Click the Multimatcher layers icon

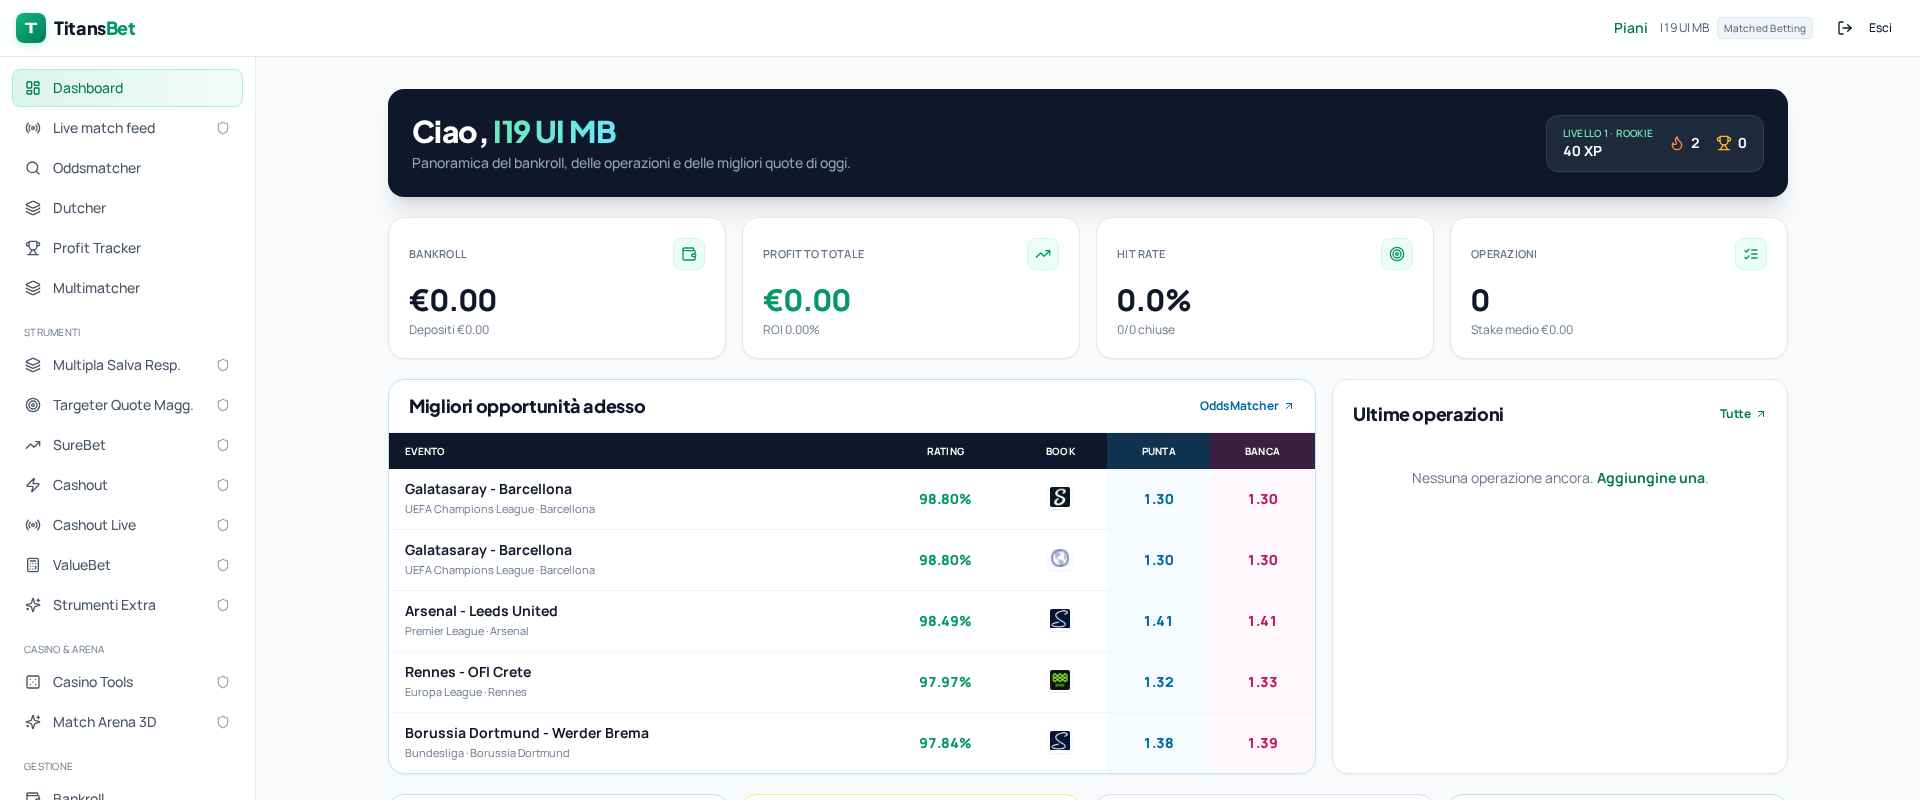click(33, 288)
